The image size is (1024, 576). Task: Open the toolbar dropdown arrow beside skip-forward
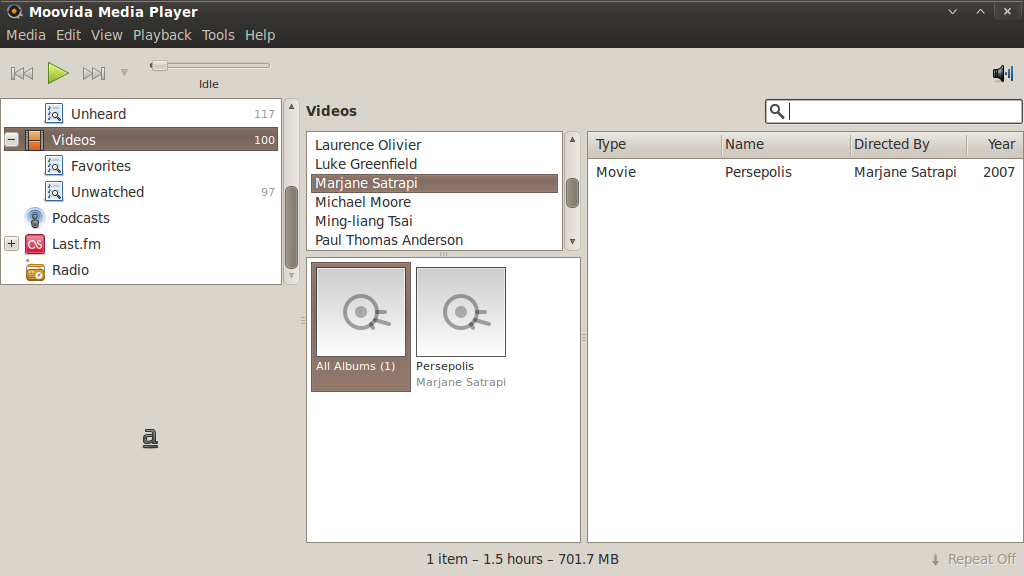124,72
